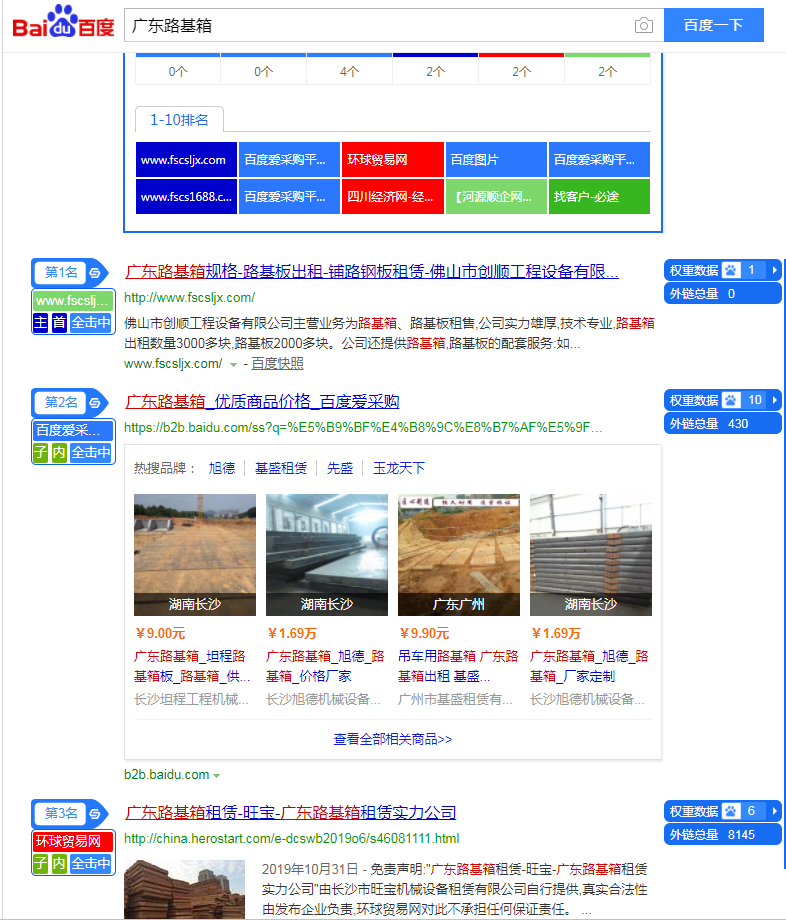Expand arrow on second result 权重数据 10
The image size is (786, 920).
pos(774,400)
